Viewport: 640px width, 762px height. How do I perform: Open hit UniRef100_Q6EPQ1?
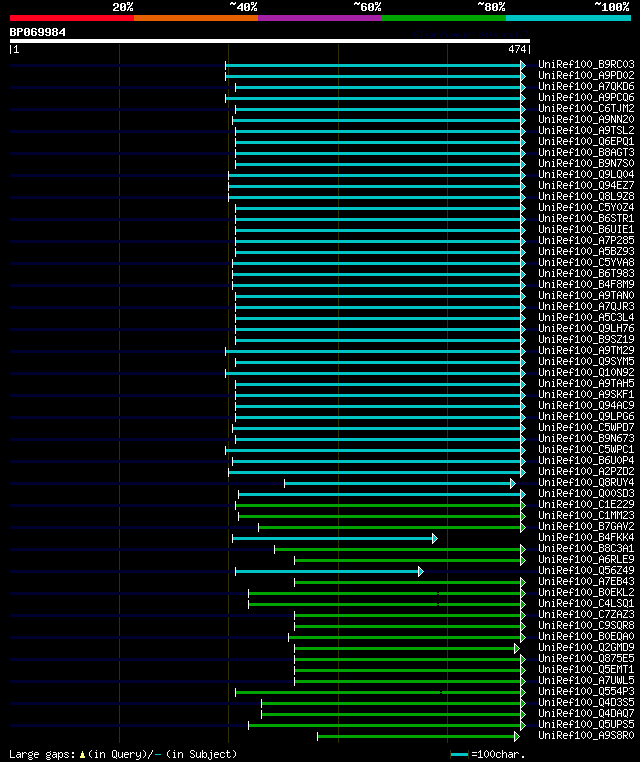586,141
